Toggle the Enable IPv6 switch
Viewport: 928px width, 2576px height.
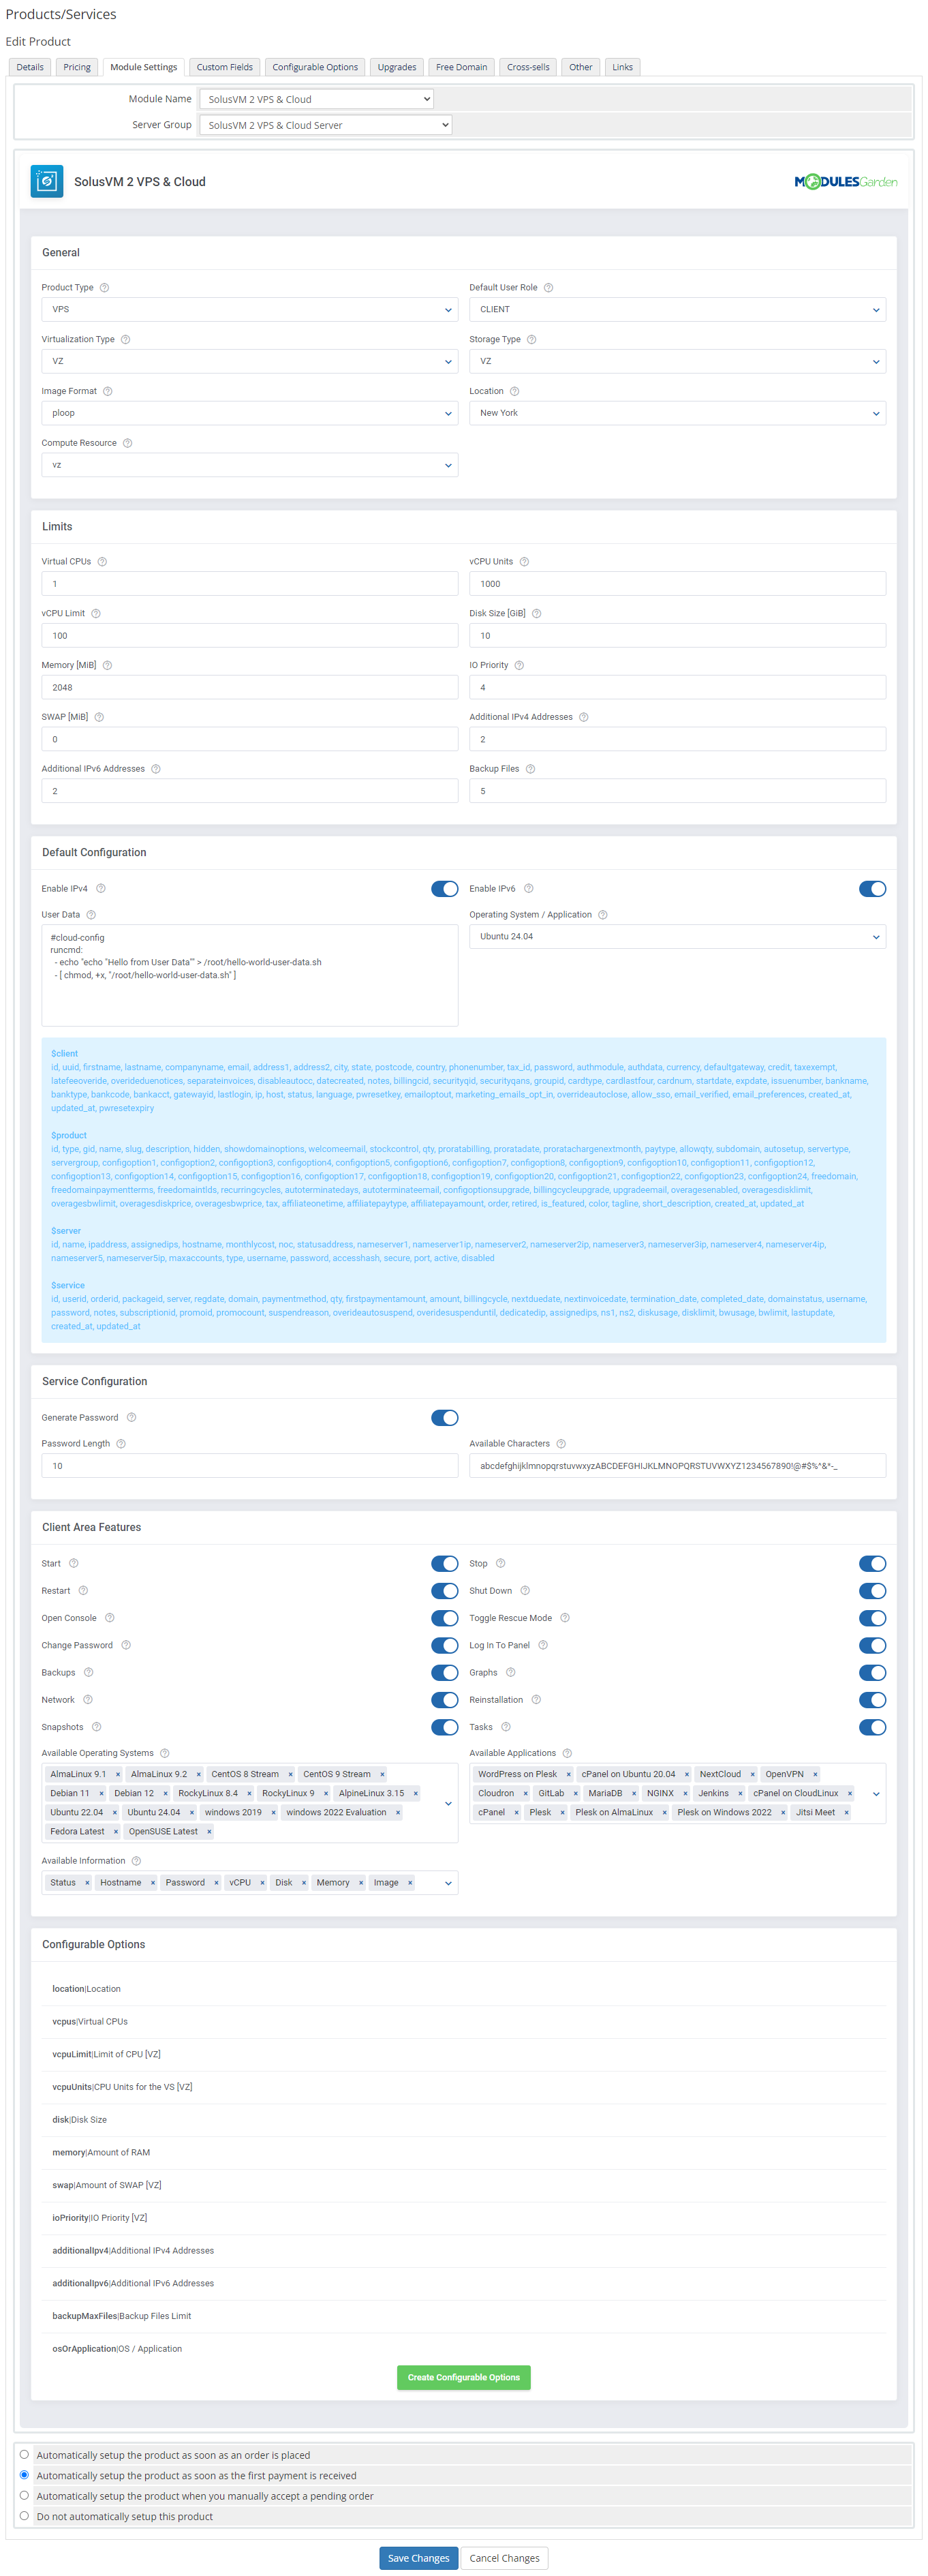pos(872,889)
